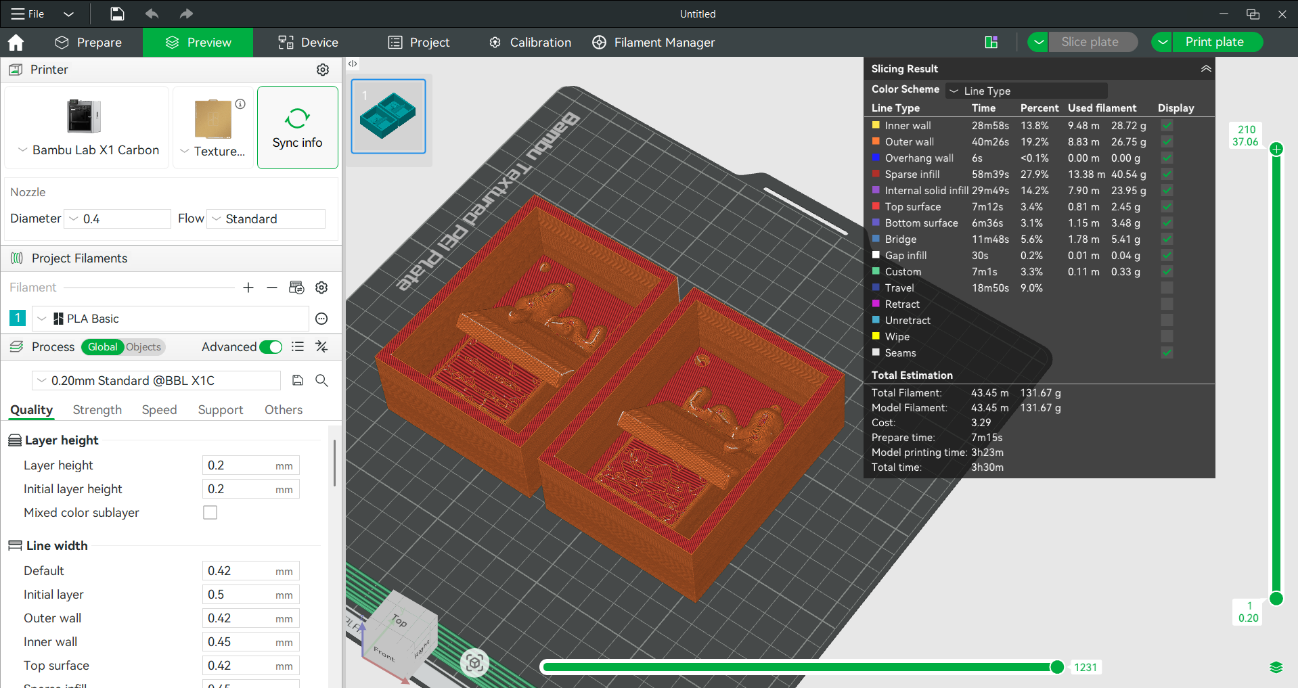Remove a filament with the minus icon
The width and height of the screenshot is (1298, 688).
pos(272,287)
